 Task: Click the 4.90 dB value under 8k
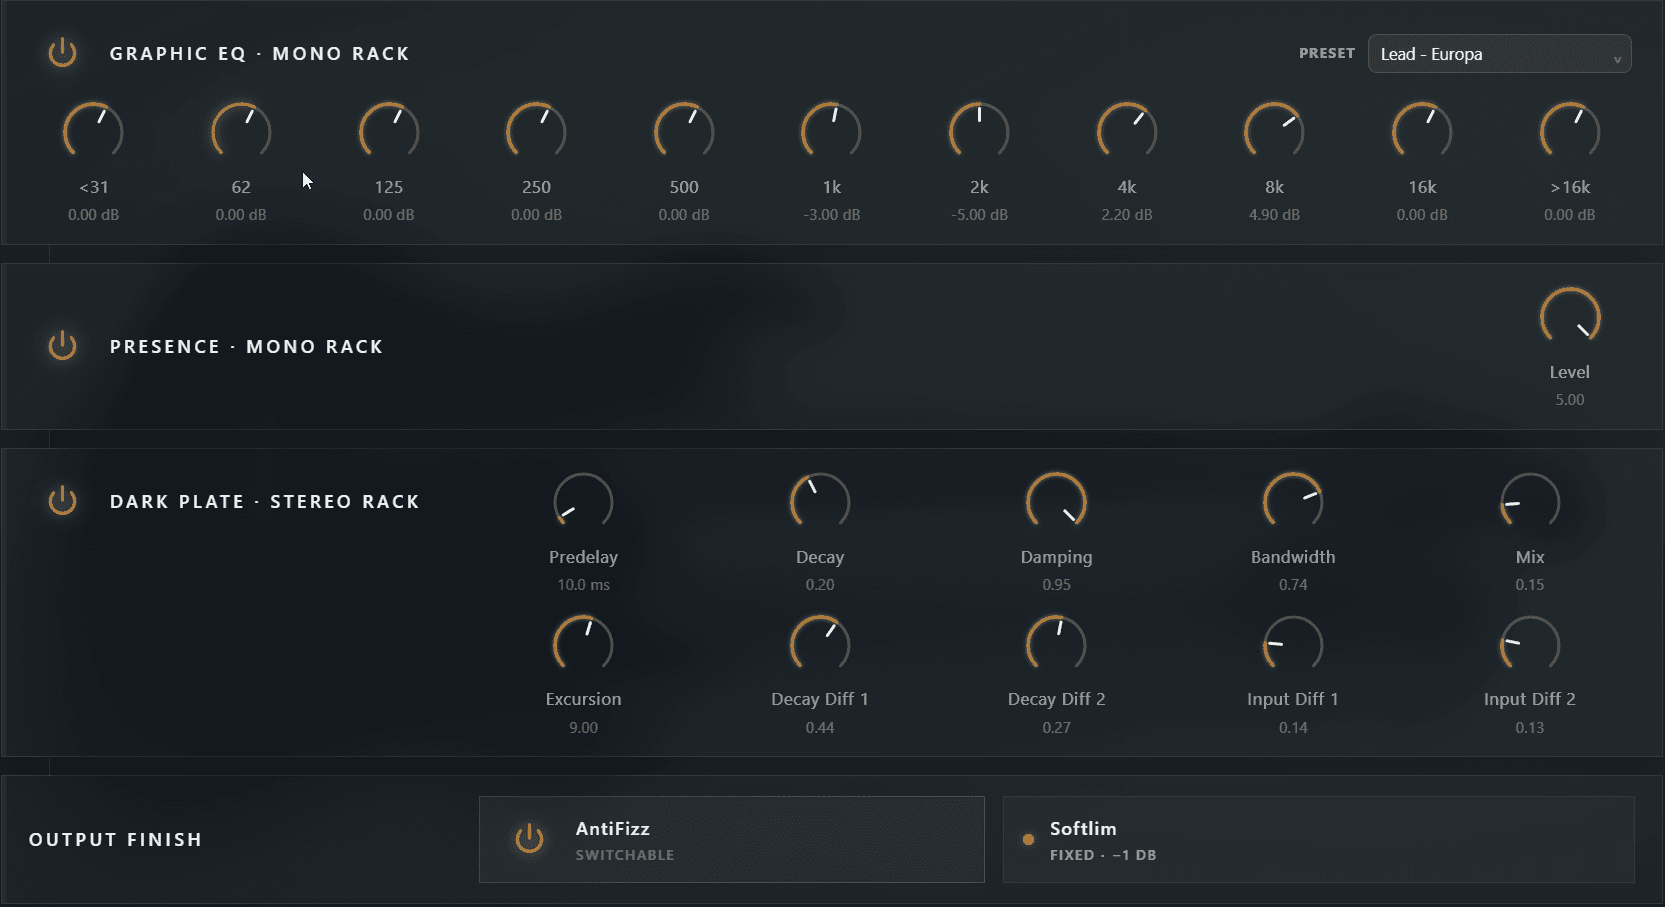click(1274, 215)
